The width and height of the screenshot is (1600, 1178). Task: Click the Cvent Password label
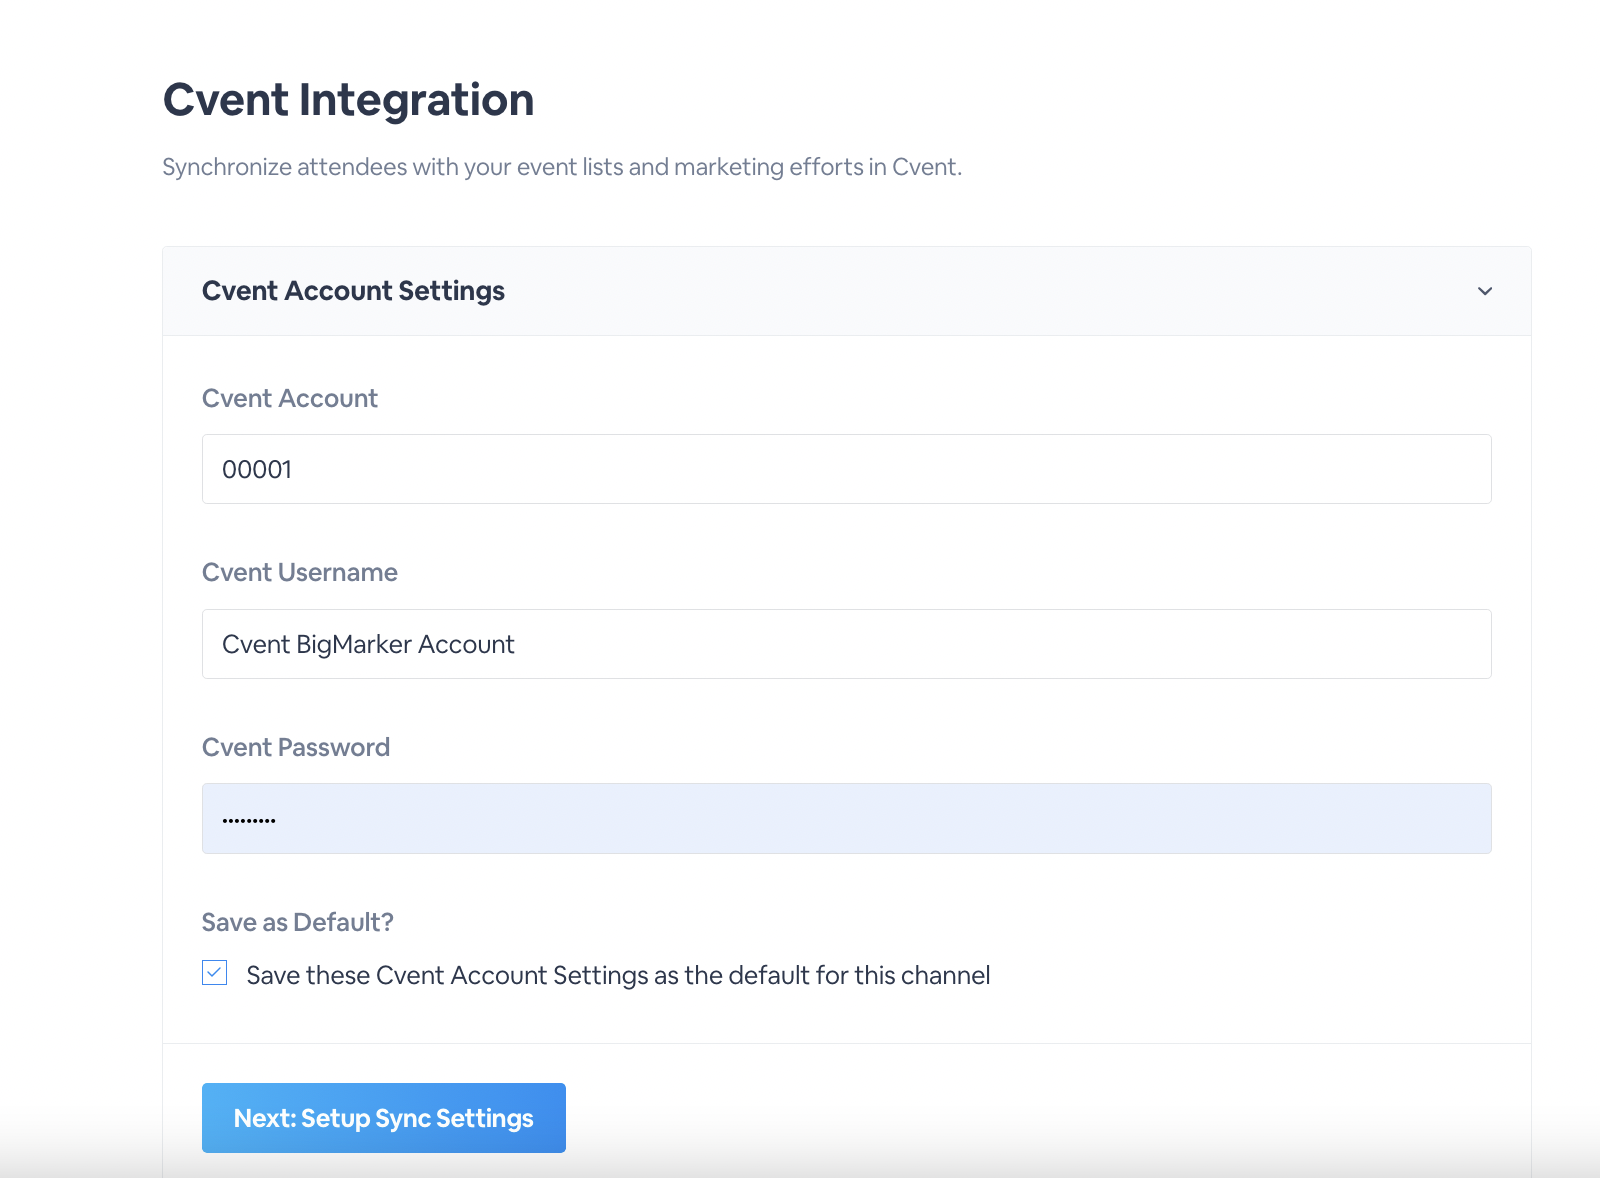[x=296, y=747]
